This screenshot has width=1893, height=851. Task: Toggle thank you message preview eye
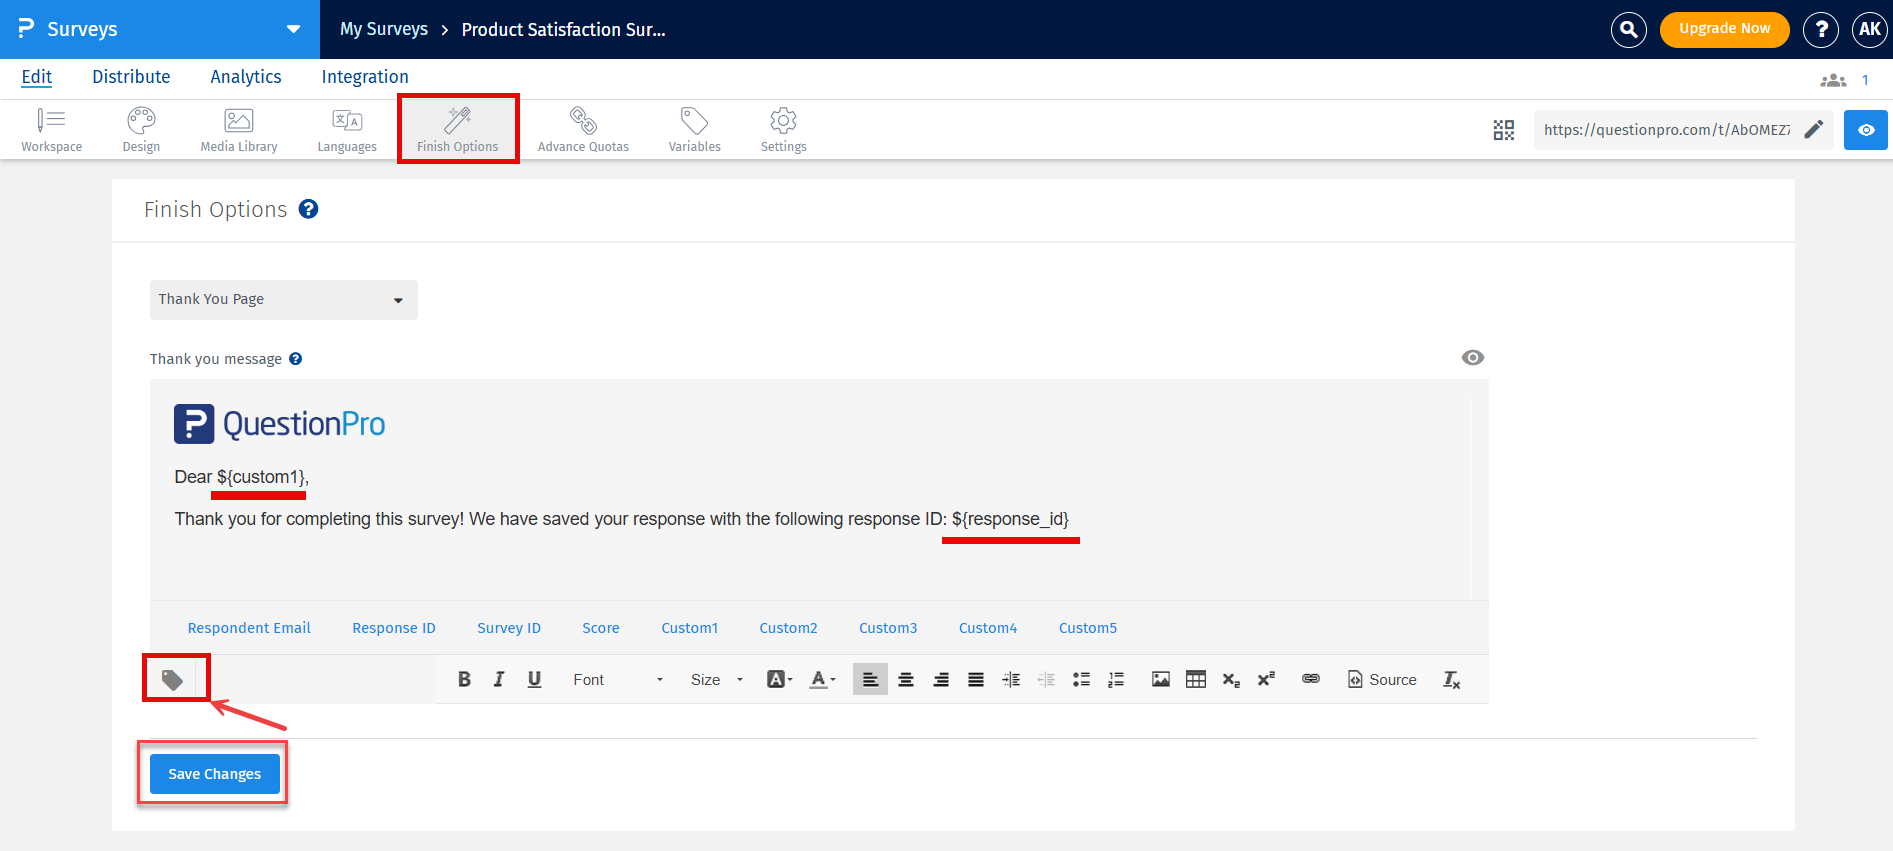1472,358
